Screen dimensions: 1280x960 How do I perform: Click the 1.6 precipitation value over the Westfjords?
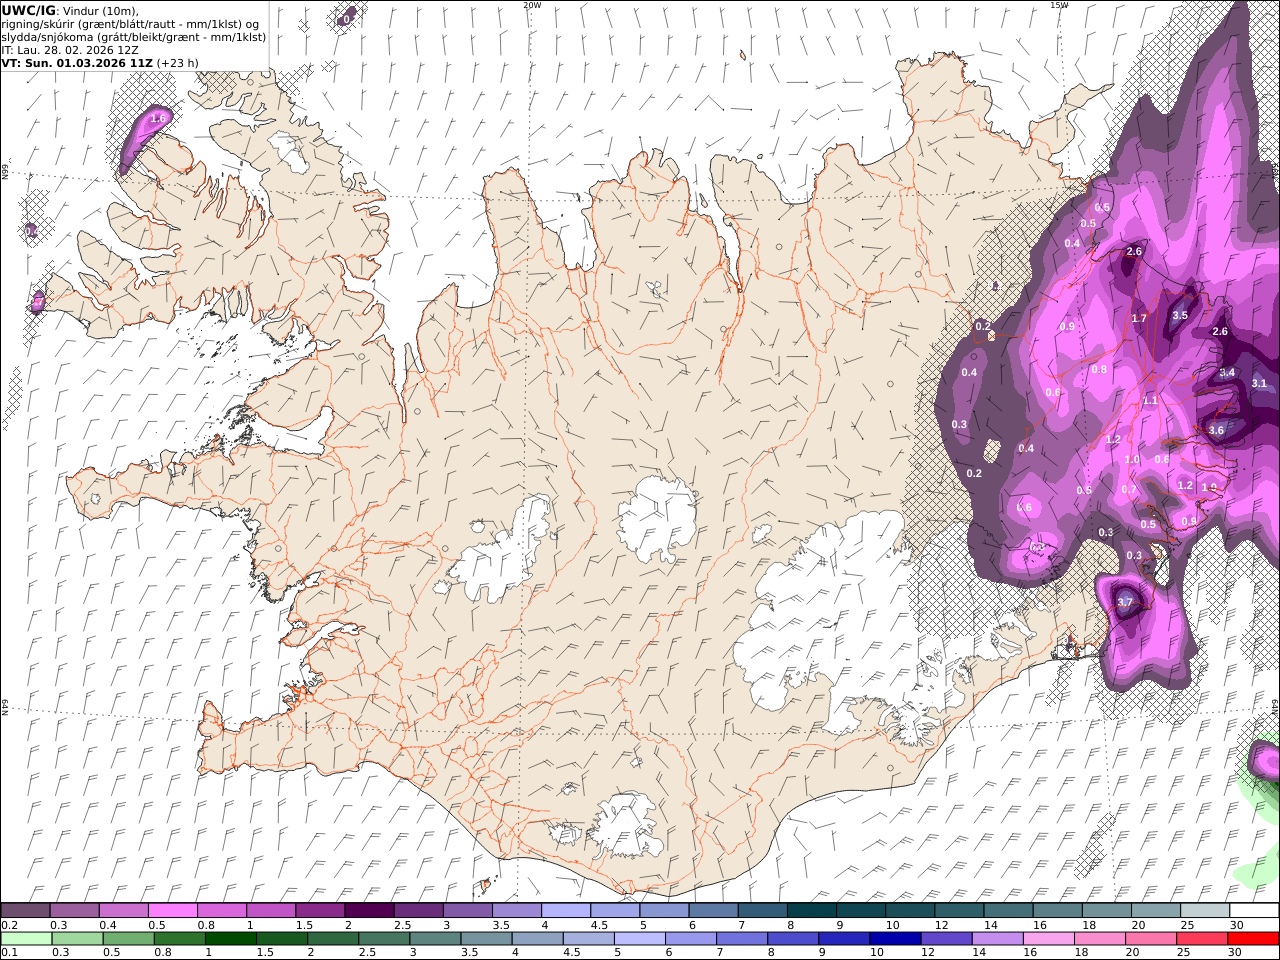(x=157, y=119)
